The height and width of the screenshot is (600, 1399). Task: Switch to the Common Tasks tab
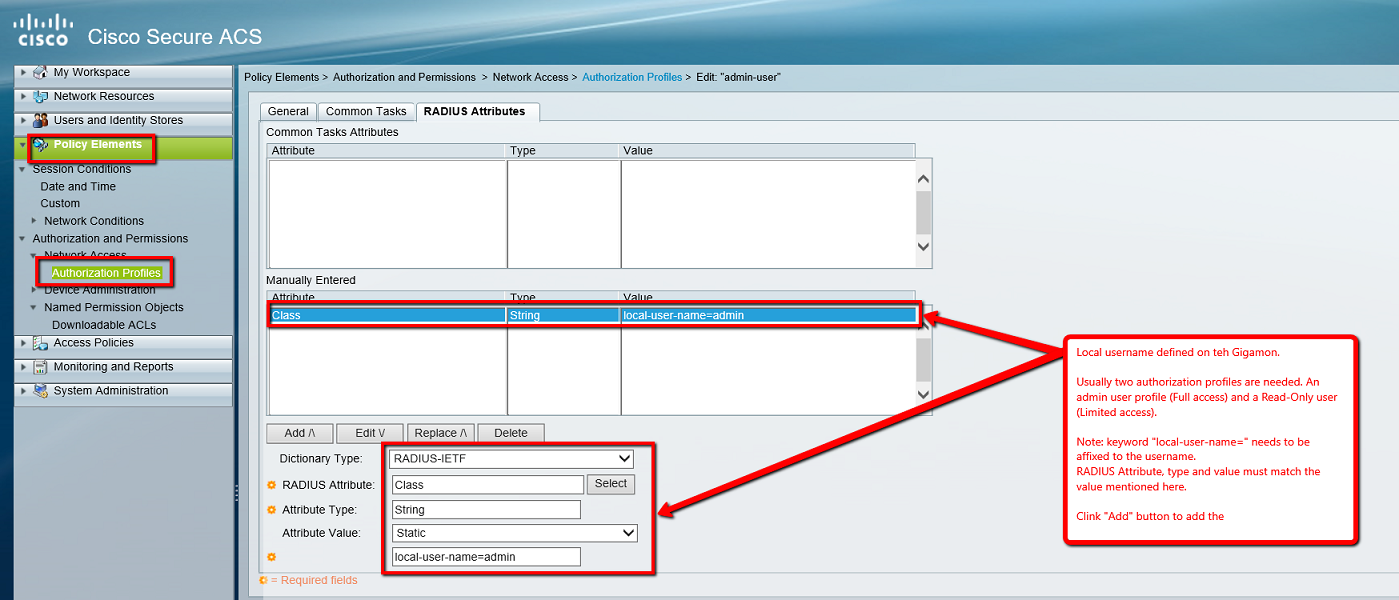366,111
